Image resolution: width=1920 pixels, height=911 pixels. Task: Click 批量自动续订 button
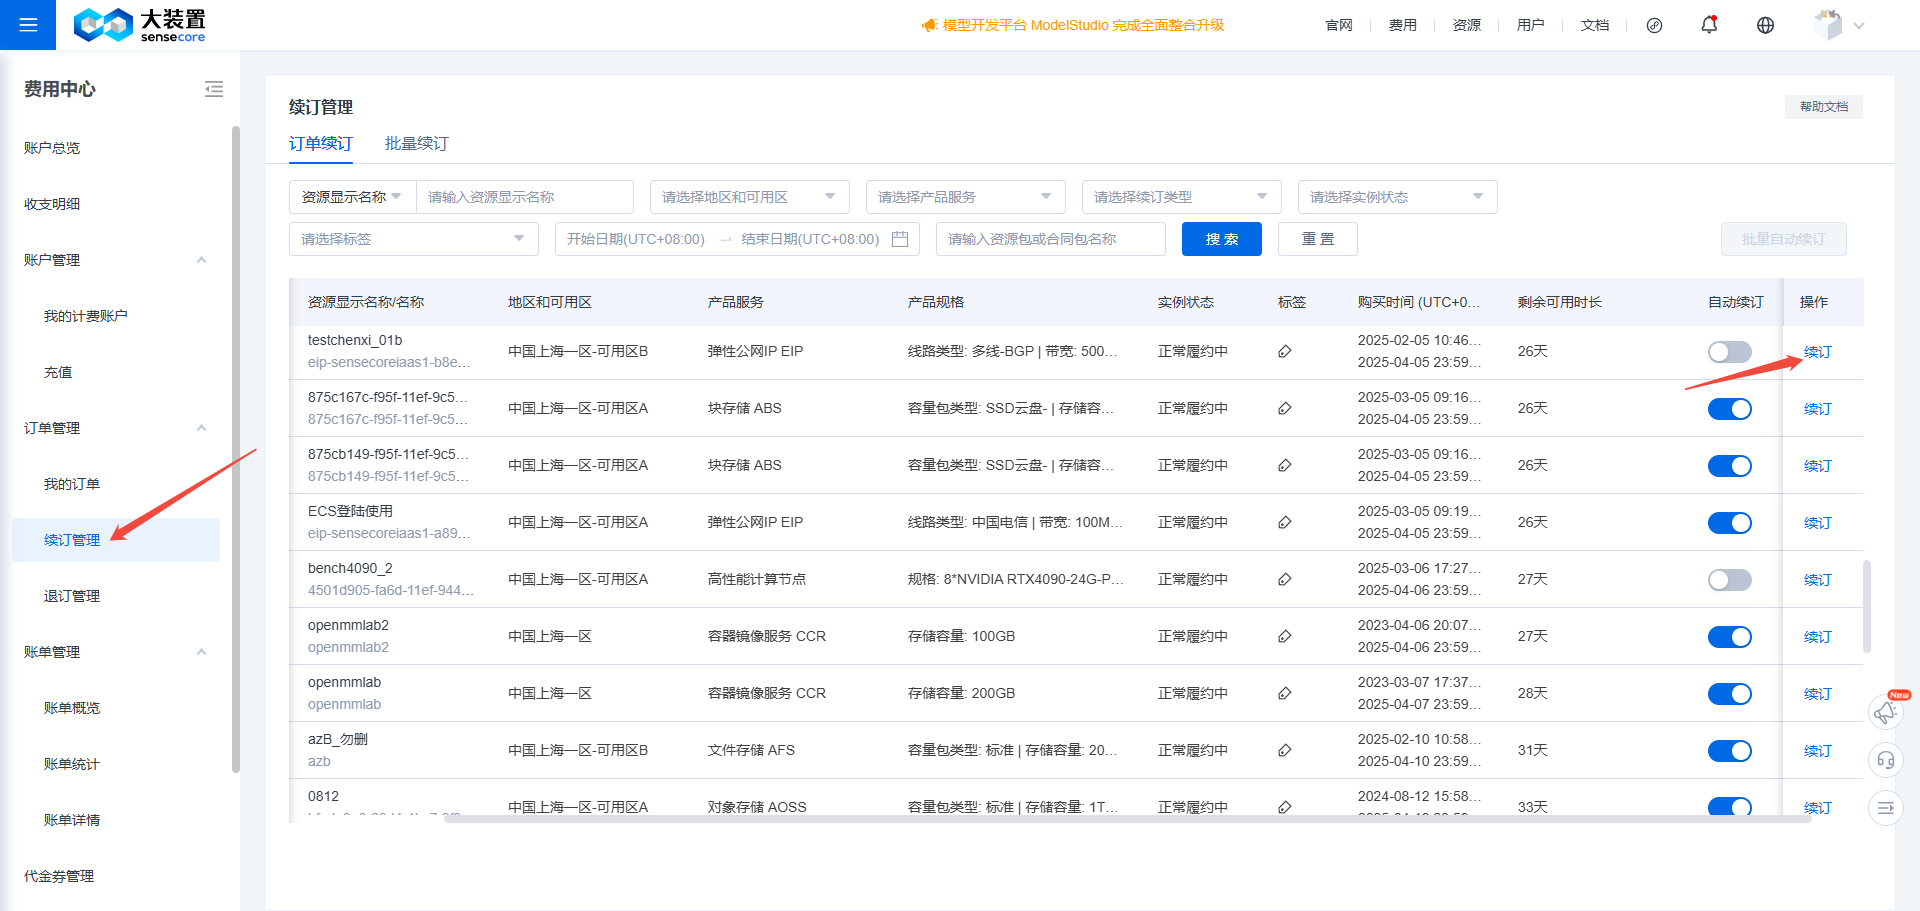(1783, 239)
